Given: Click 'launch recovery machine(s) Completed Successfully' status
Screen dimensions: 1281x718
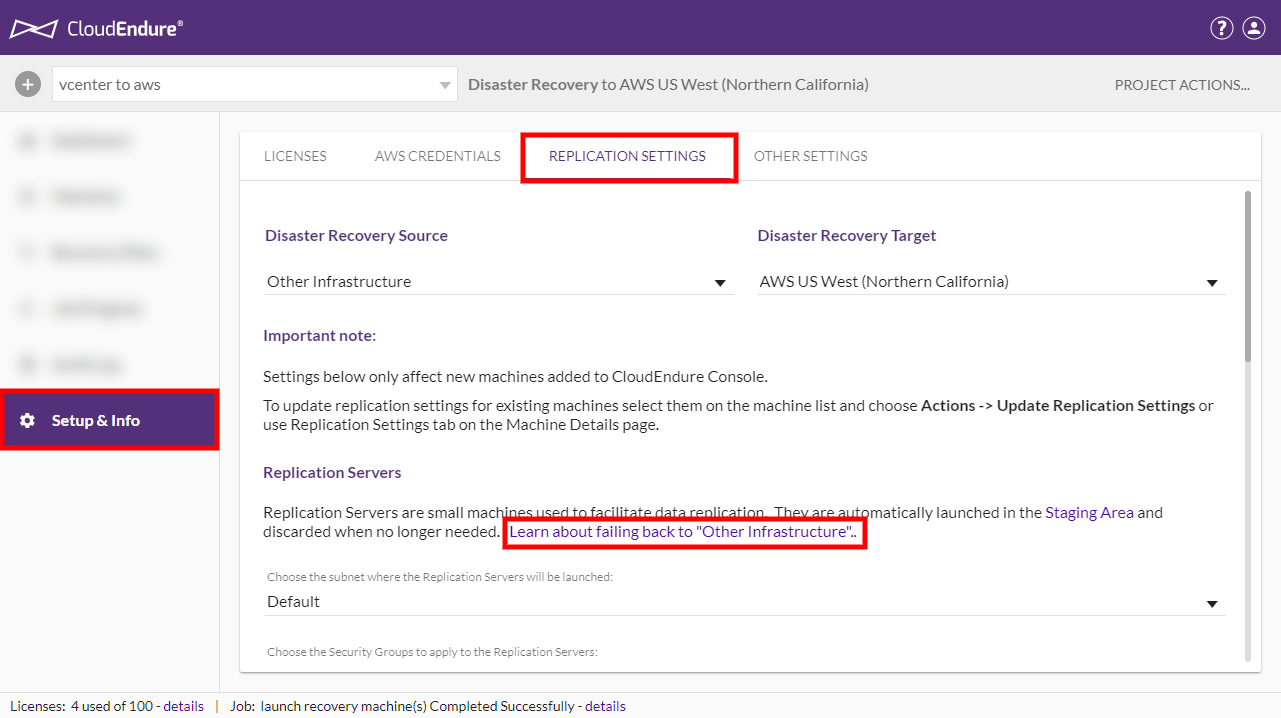Looking at the screenshot, I should (x=418, y=706).
